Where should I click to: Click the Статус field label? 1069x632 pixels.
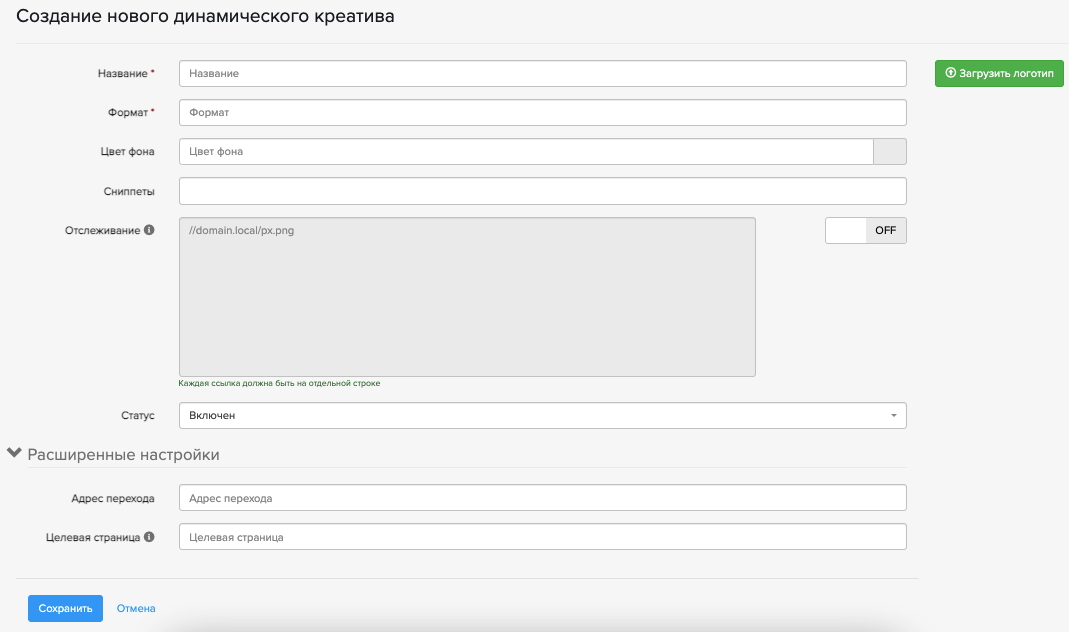click(137, 415)
